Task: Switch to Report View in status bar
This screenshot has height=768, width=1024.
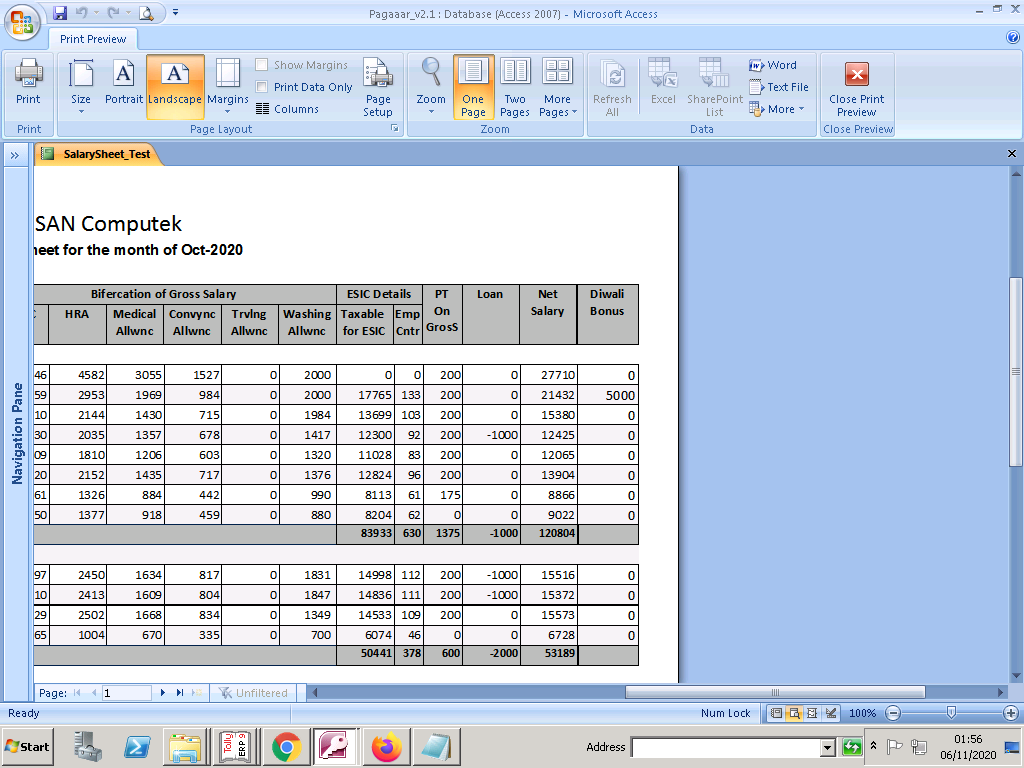Action: [776, 713]
